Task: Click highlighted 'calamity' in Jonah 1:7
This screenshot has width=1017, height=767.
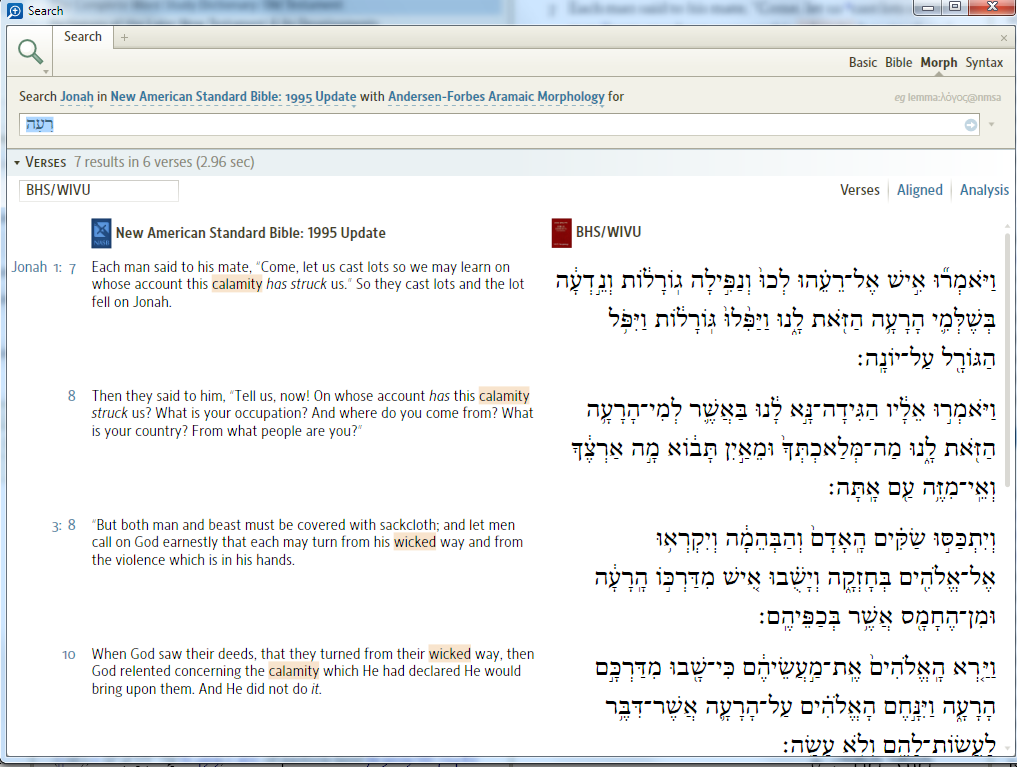Action: tap(237, 284)
